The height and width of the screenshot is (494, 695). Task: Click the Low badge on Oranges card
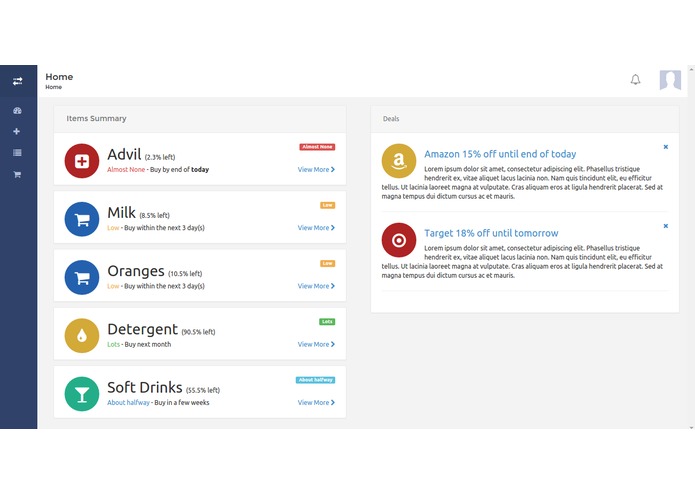(x=328, y=264)
